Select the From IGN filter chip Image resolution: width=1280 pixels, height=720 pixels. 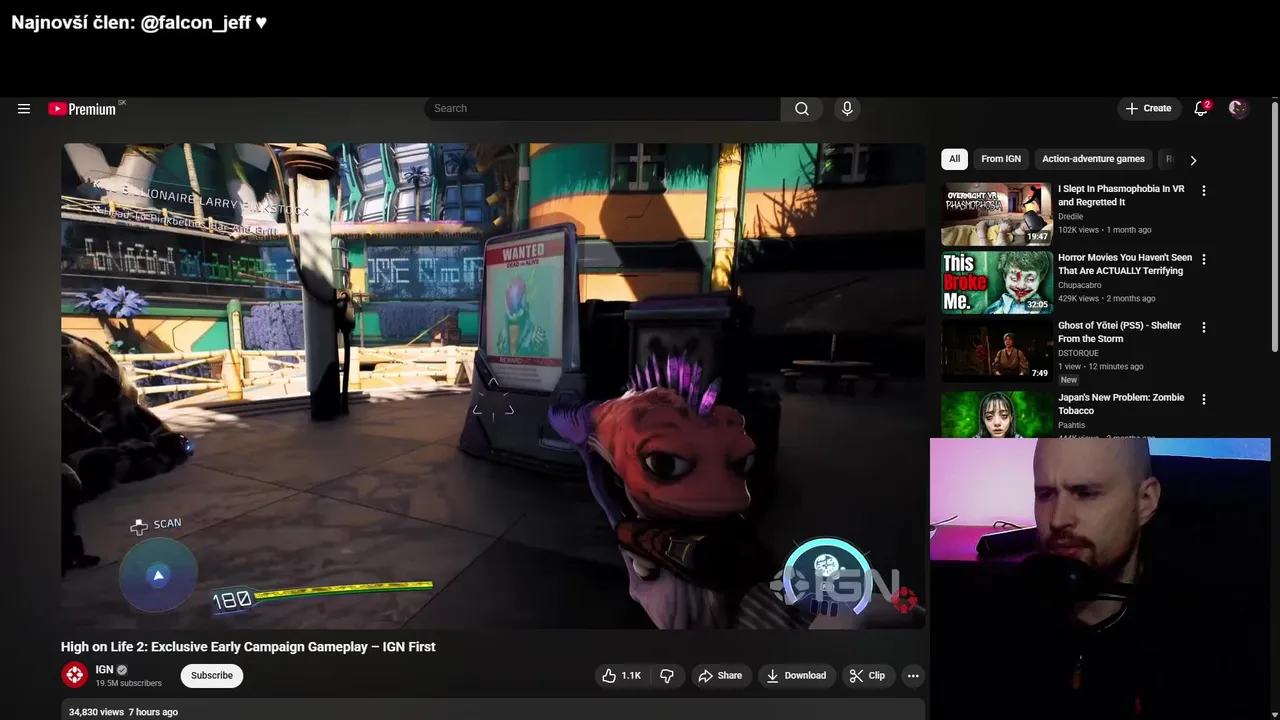click(x=1001, y=159)
